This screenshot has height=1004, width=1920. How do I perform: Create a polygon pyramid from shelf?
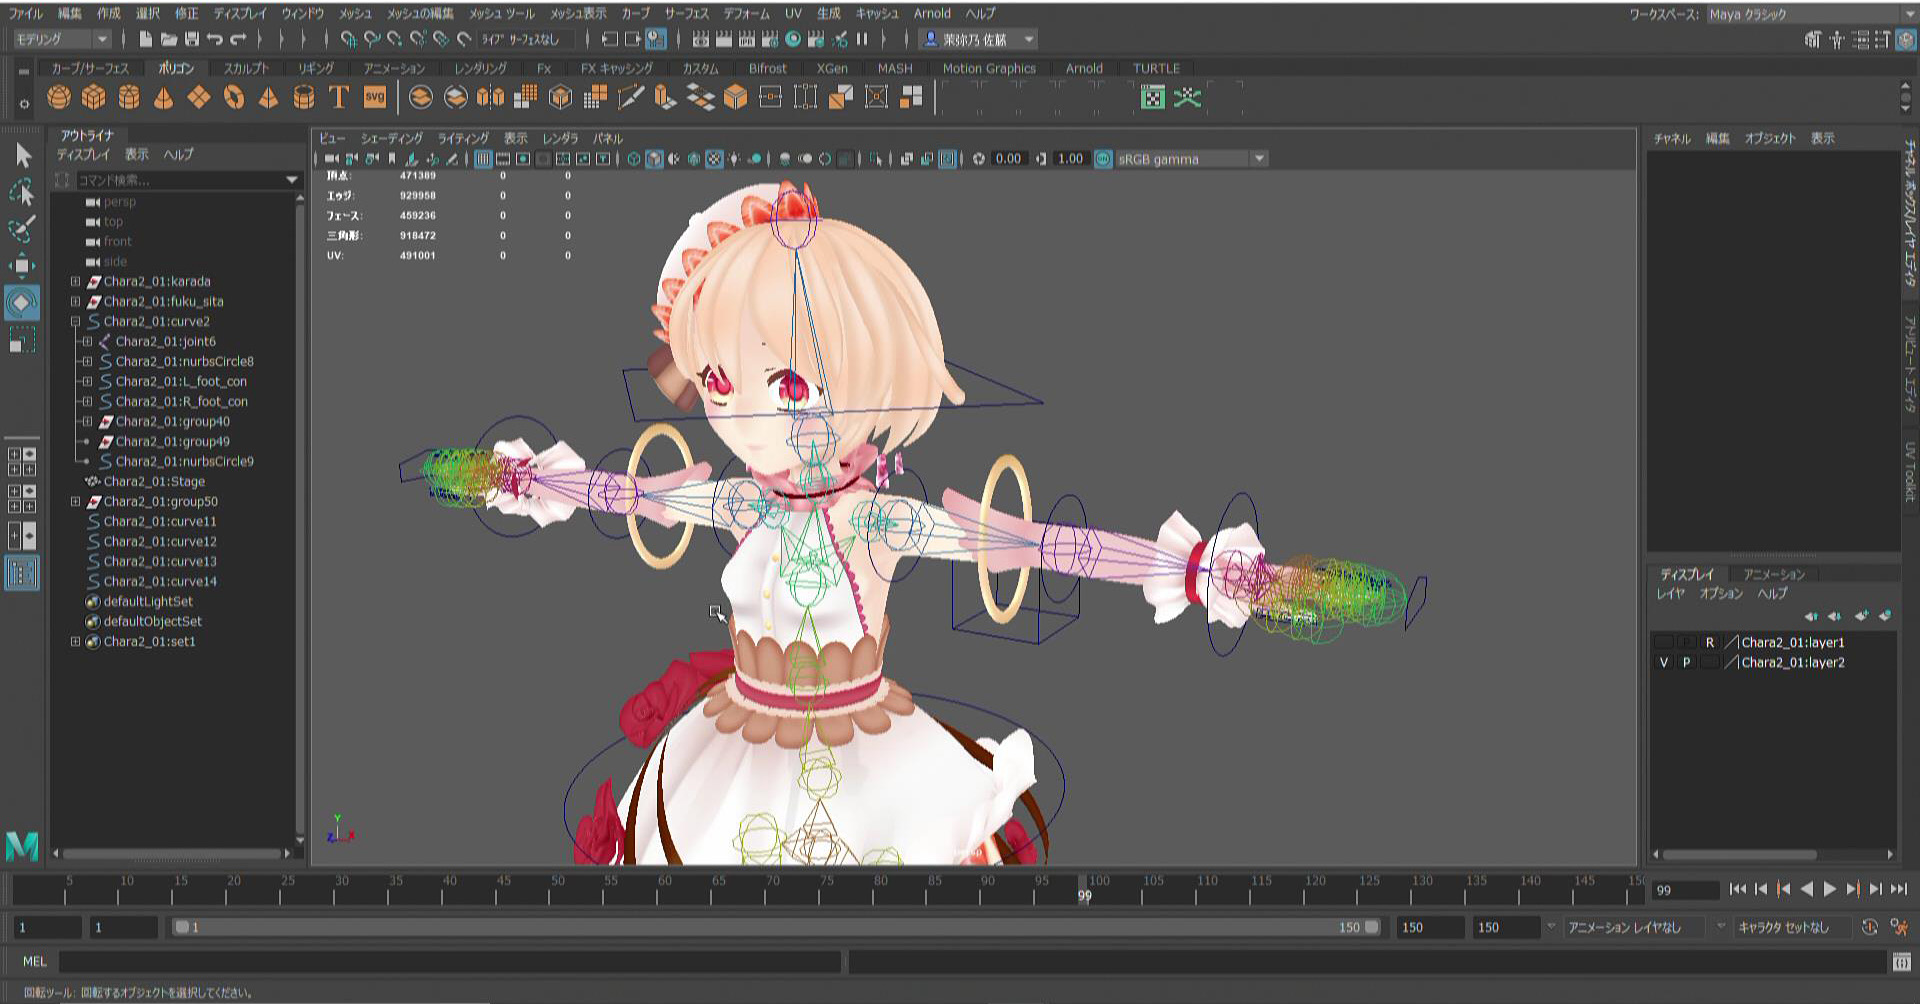[x=269, y=97]
